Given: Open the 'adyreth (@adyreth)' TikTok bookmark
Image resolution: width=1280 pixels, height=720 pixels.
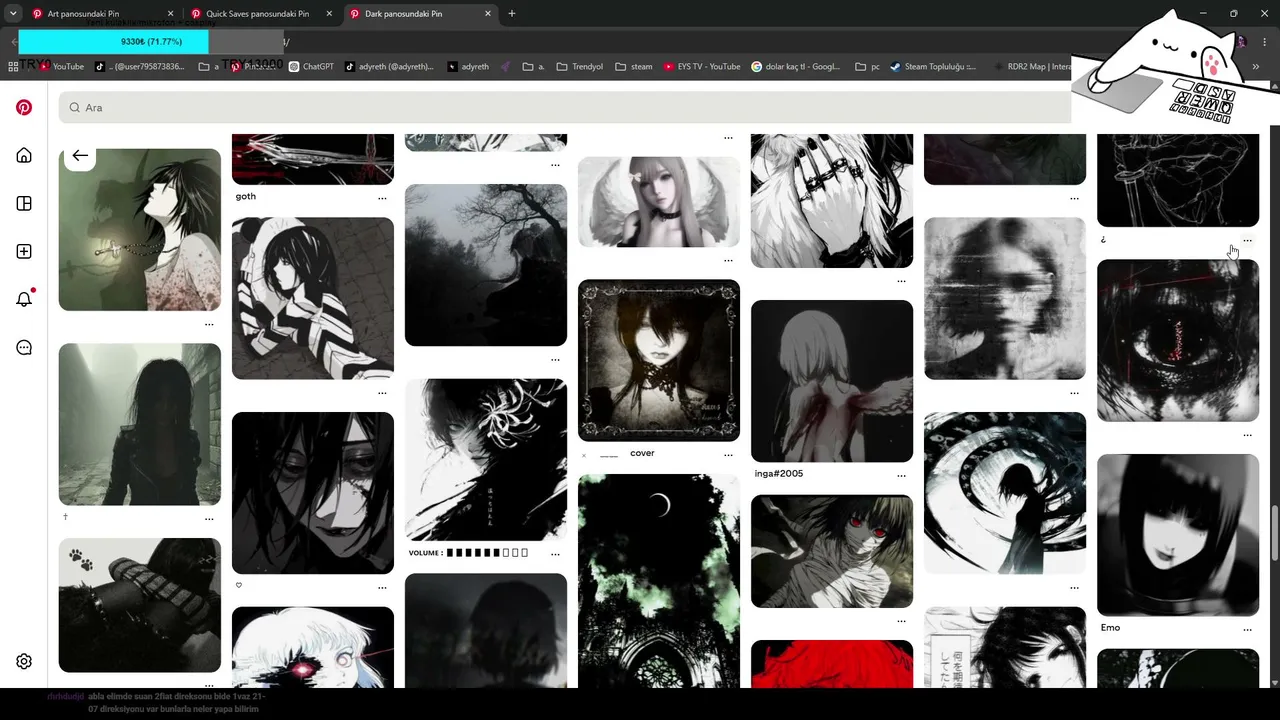Looking at the screenshot, I should click(x=389, y=67).
